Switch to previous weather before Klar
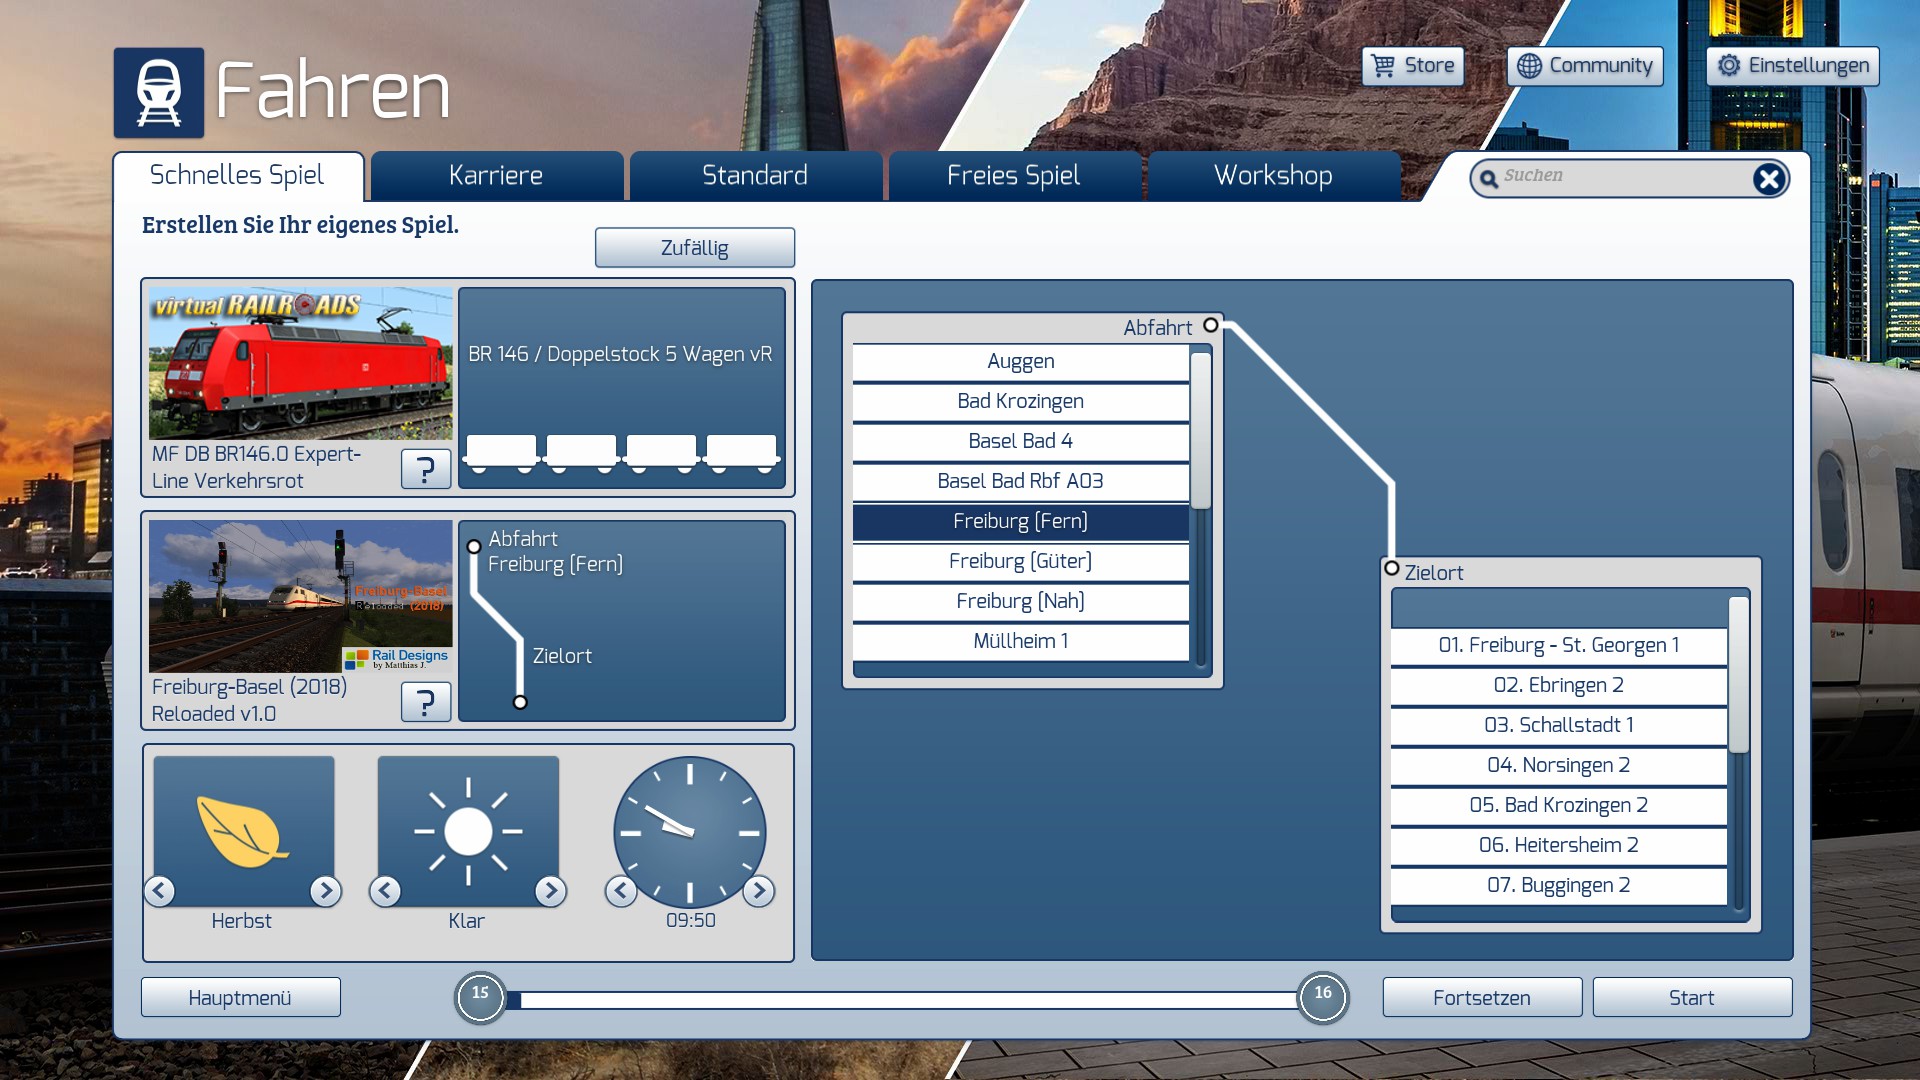The width and height of the screenshot is (1920, 1080). point(386,890)
